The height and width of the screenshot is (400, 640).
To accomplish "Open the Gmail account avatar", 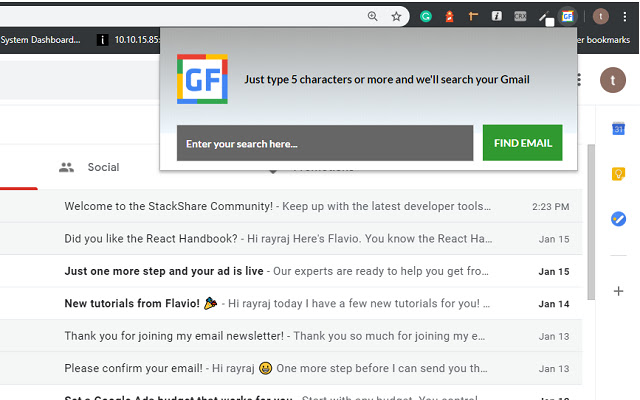I will pos(613,80).
